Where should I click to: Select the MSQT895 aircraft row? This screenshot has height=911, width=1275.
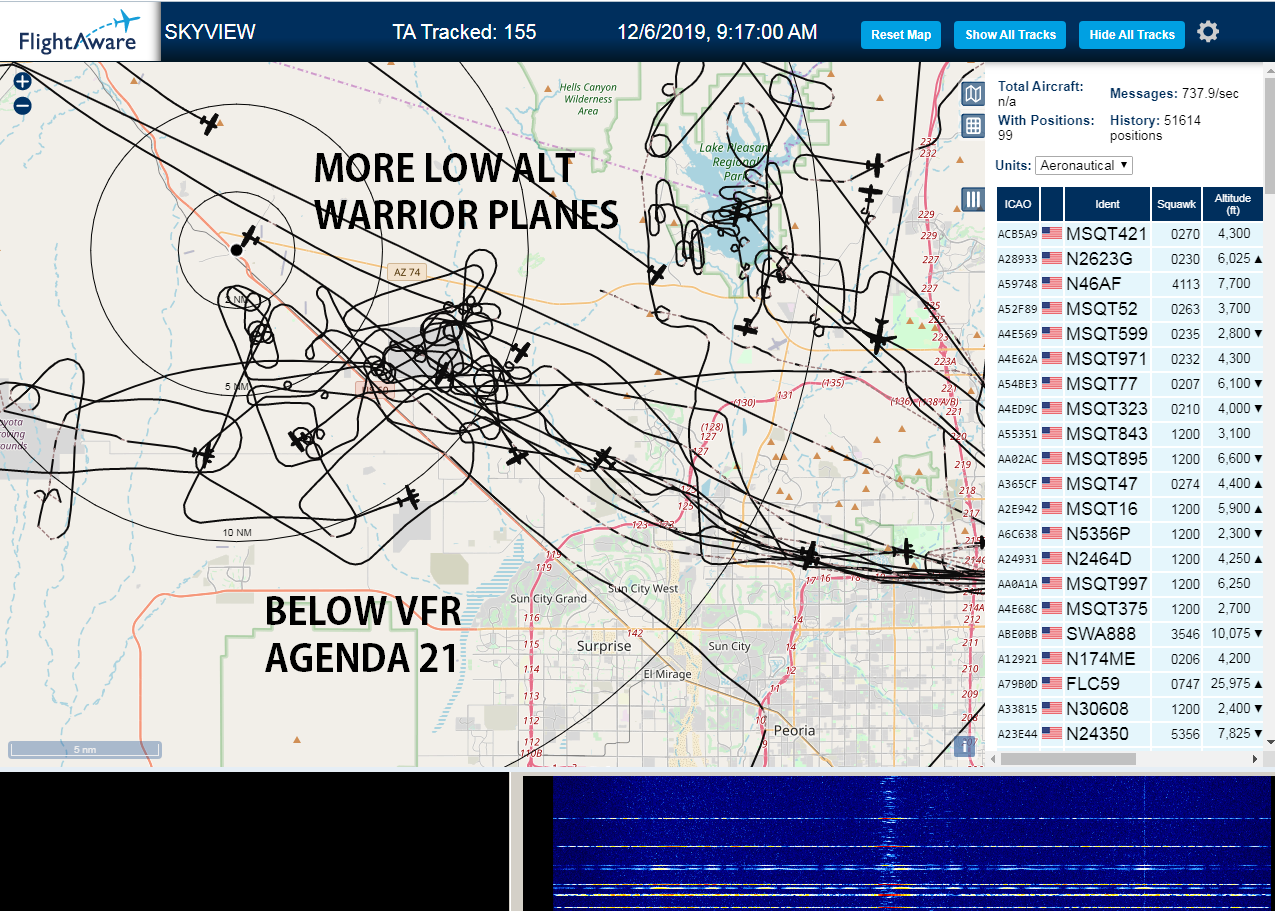(1130, 458)
